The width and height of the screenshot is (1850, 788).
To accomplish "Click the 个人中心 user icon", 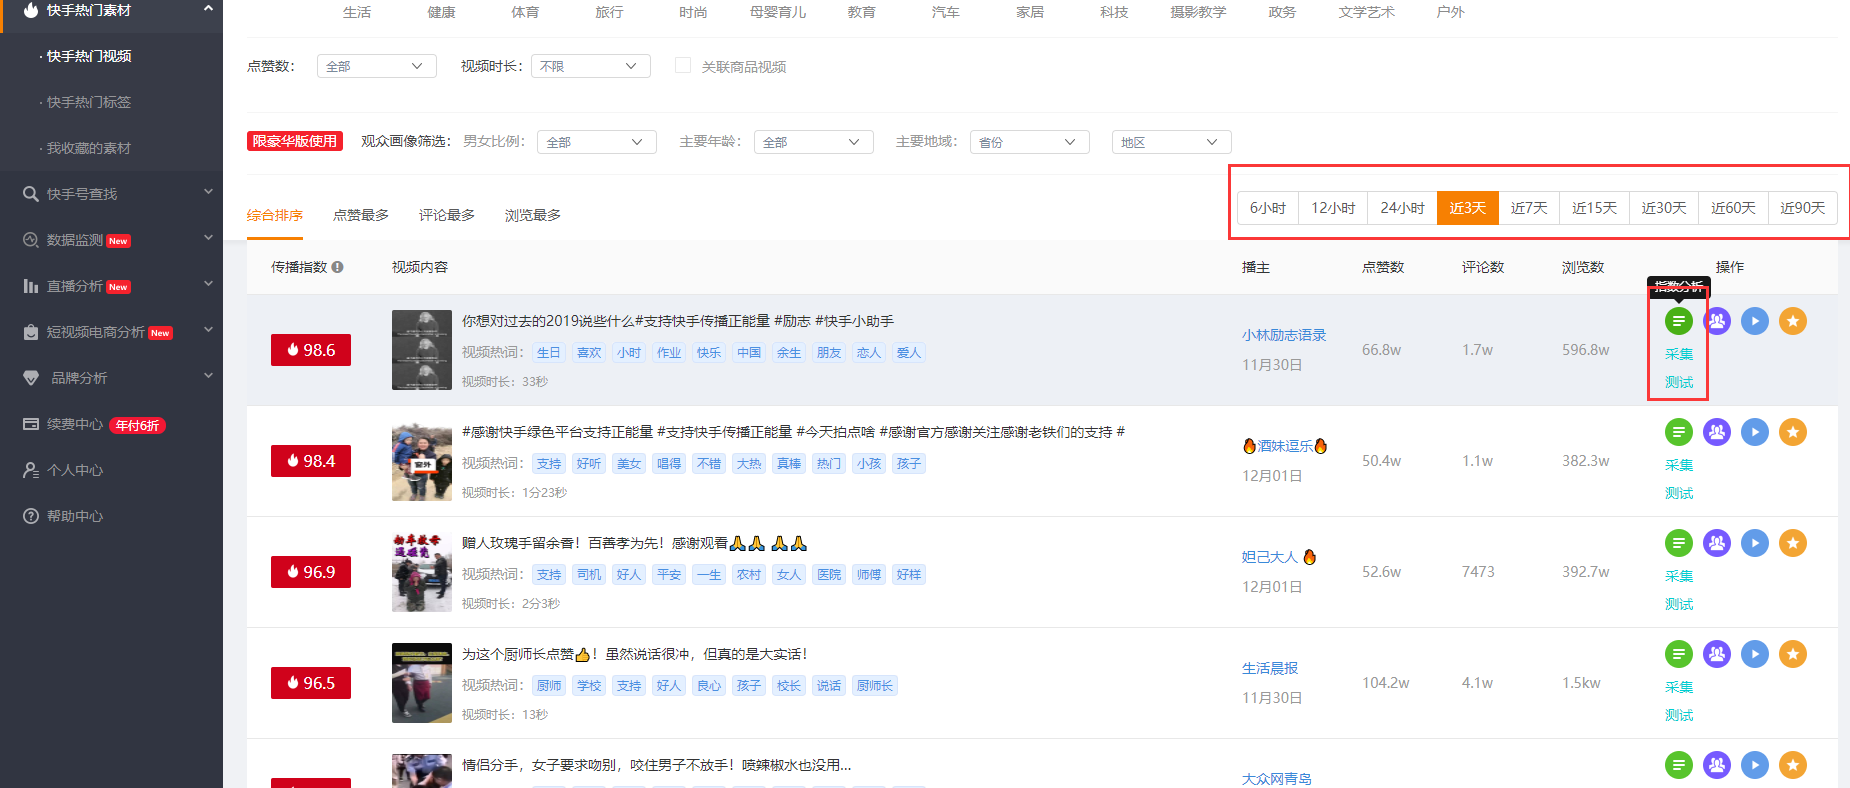I will coord(31,470).
